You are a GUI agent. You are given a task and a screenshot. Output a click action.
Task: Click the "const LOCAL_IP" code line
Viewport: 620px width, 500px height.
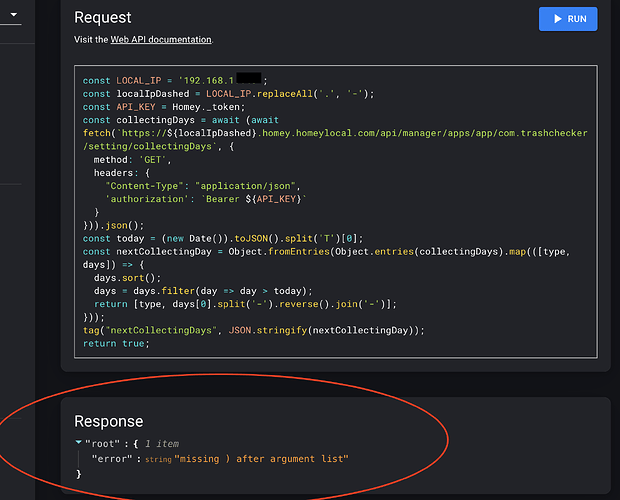coord(175,81)
